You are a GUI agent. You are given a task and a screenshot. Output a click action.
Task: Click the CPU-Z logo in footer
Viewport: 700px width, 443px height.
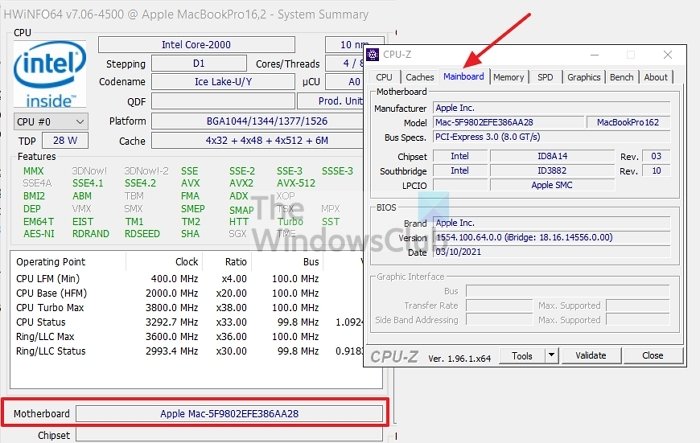(x=395, y=356)
